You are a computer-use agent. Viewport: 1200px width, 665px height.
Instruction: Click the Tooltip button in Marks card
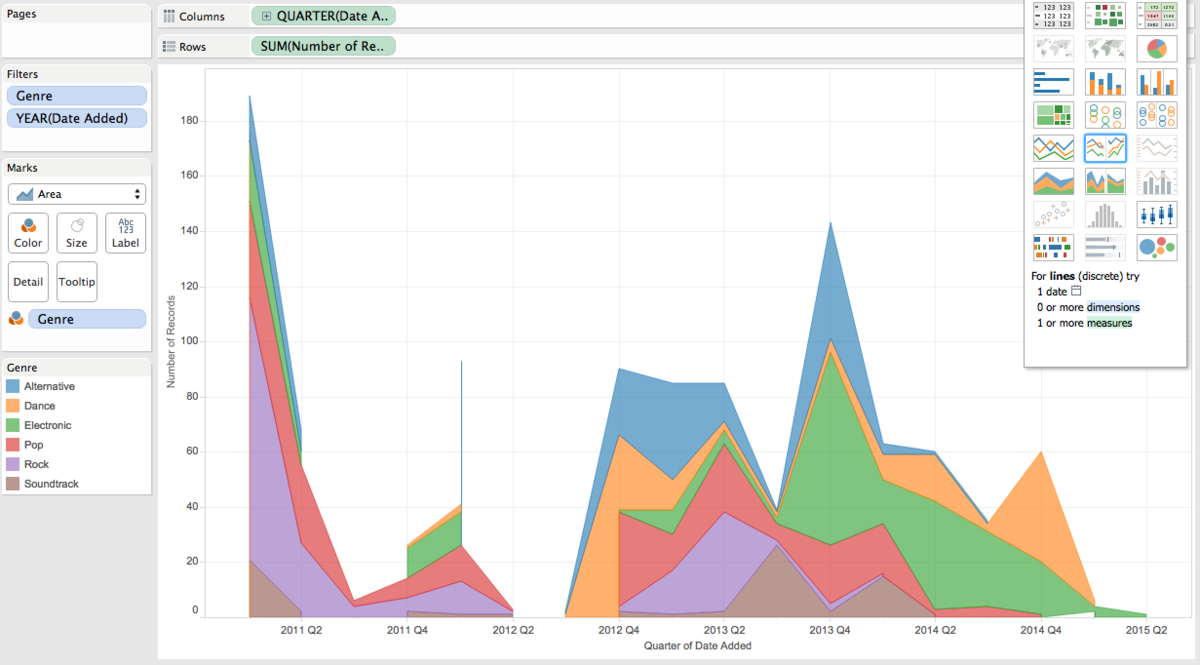pos(77,282)
